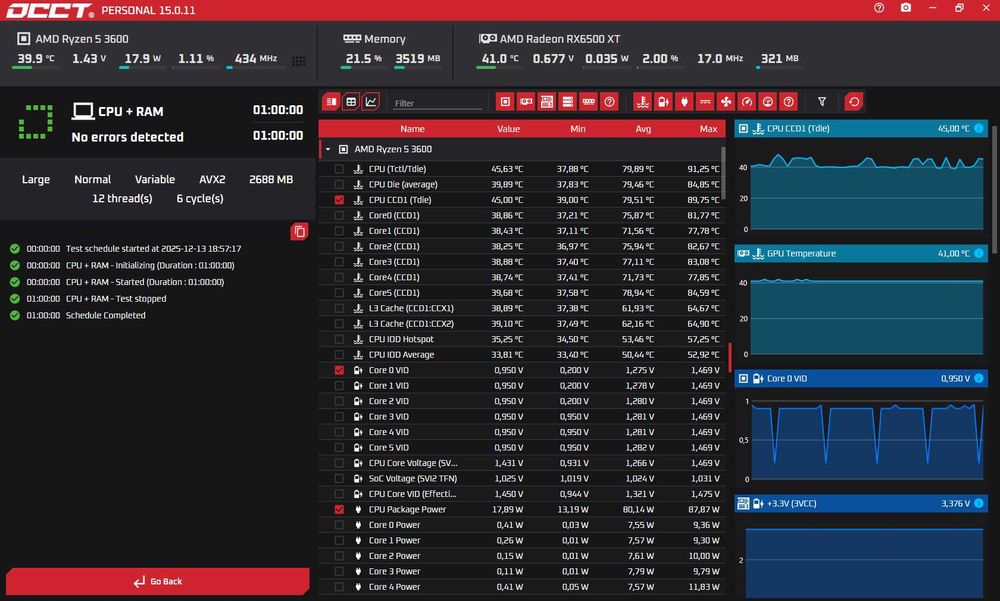
Task: Click the CPU icon in CPU CCD1 graph header
Action: (743, 128)
